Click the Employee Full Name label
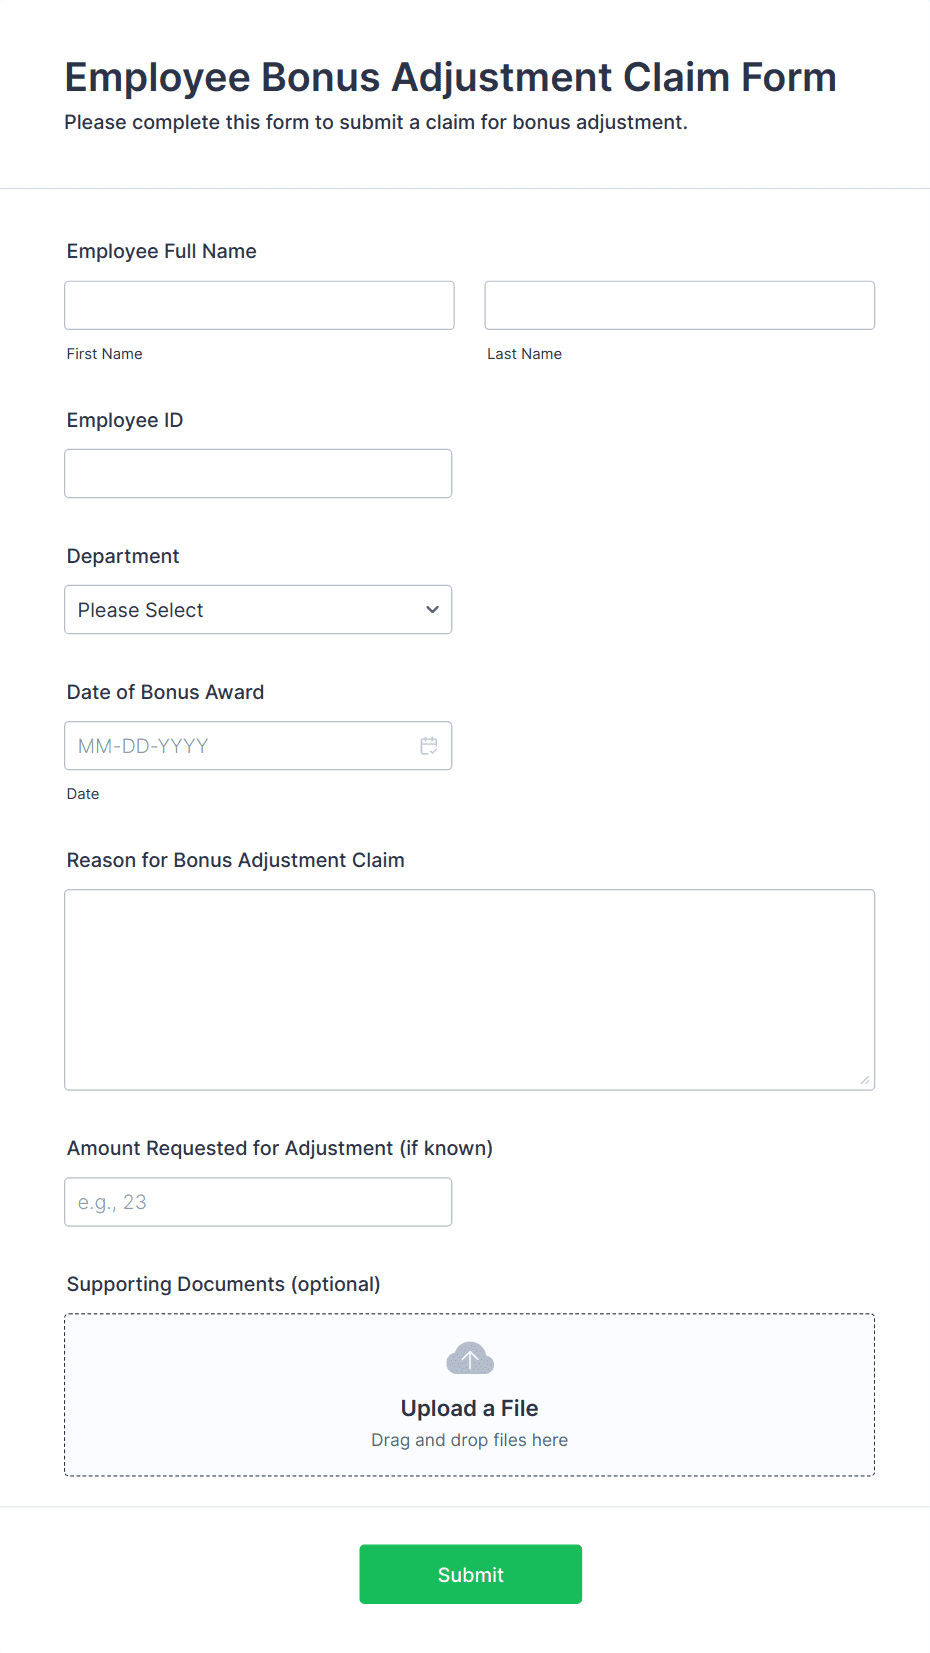The height and width of the screenshot is (1653, 930). tap(162, 251)
